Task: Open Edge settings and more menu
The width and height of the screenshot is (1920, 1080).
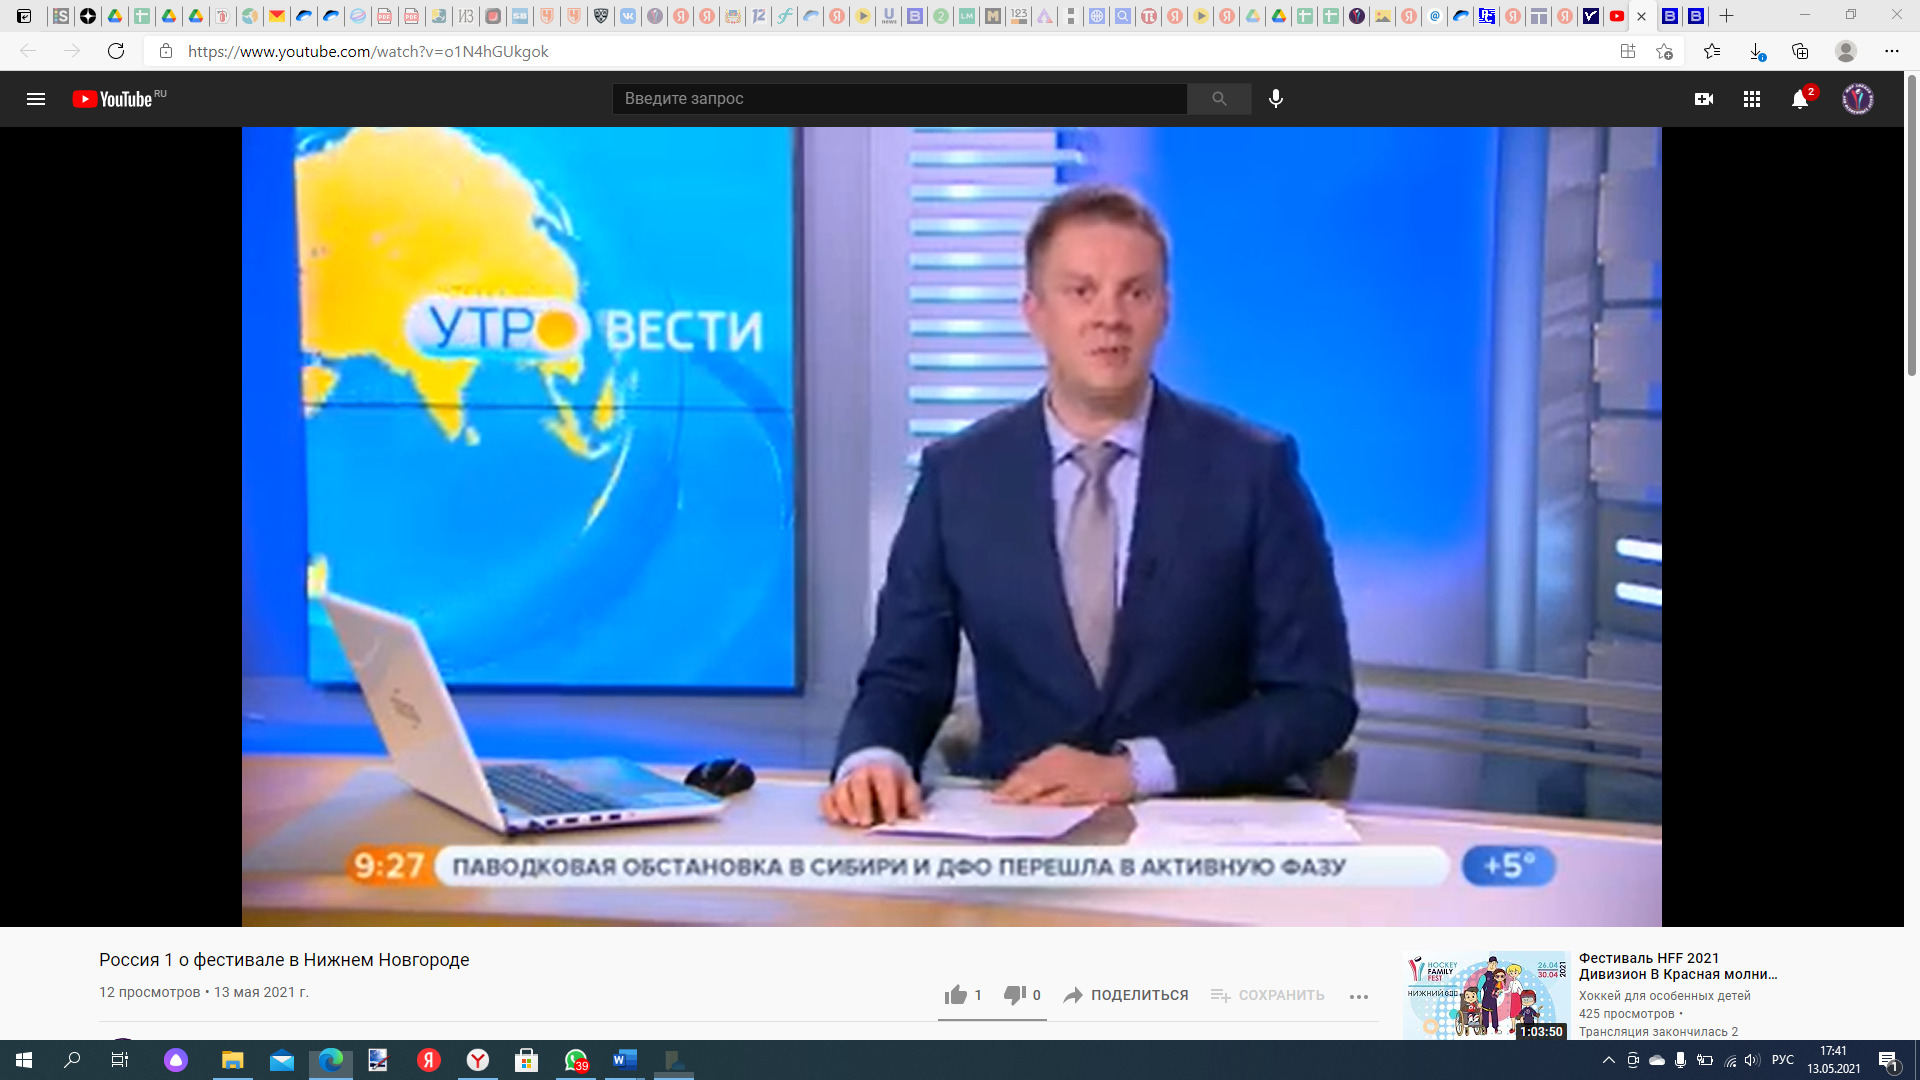Action: point(1892,51)
